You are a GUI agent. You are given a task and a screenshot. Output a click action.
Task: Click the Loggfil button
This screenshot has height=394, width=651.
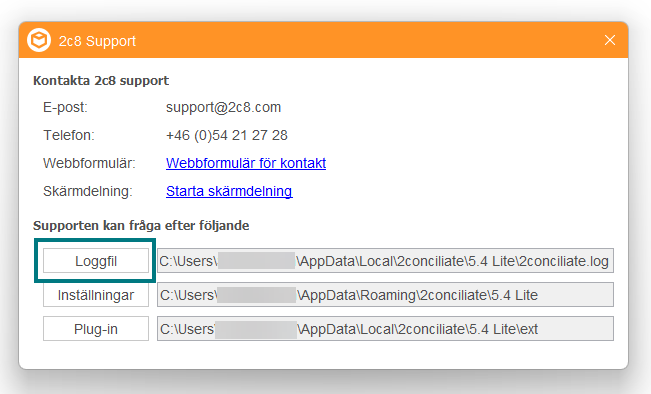tap(96, 261)
